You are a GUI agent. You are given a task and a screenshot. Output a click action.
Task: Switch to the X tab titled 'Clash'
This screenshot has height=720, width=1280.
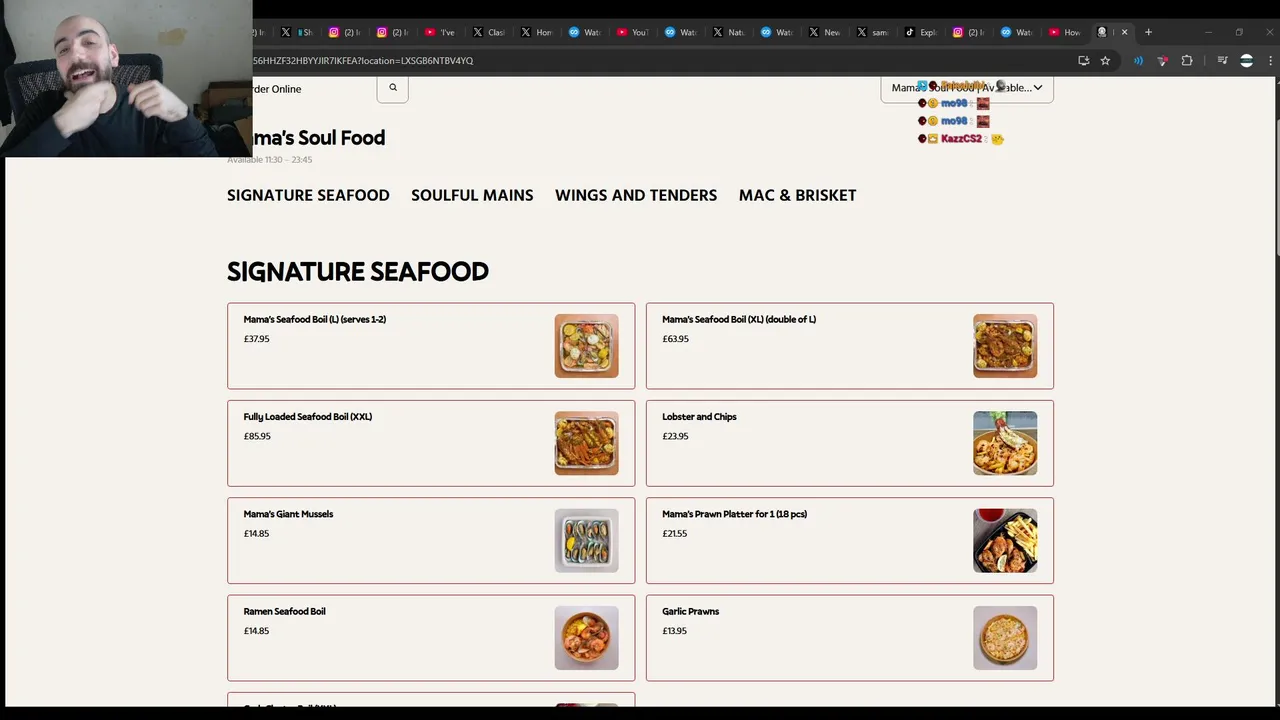tap(488, 32)
